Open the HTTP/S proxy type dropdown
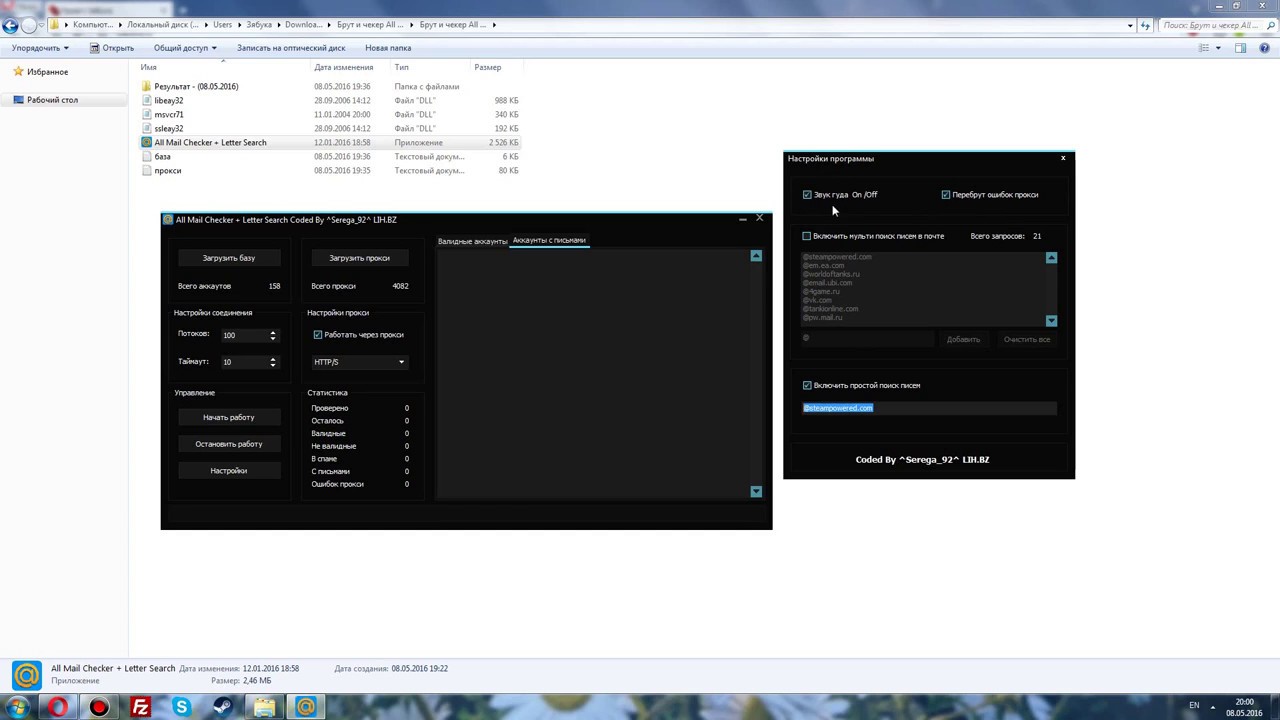This screenshot has height=720, width=1280. [359, 362]
